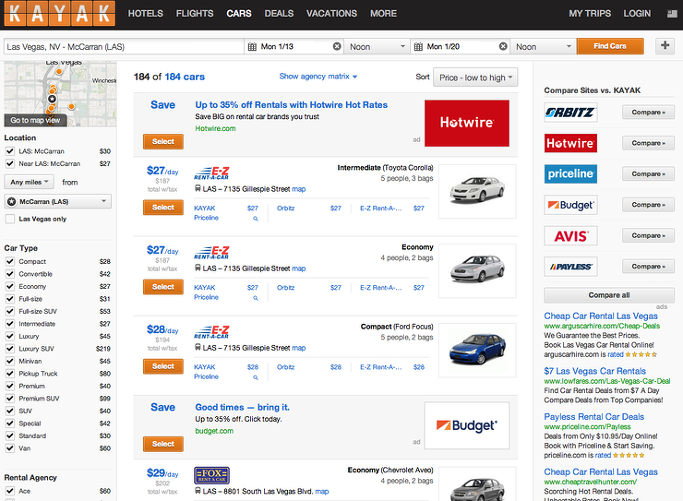
Task: Select the Hotwire Hot Rates ad offer
Action: click(x=163, y=142)
